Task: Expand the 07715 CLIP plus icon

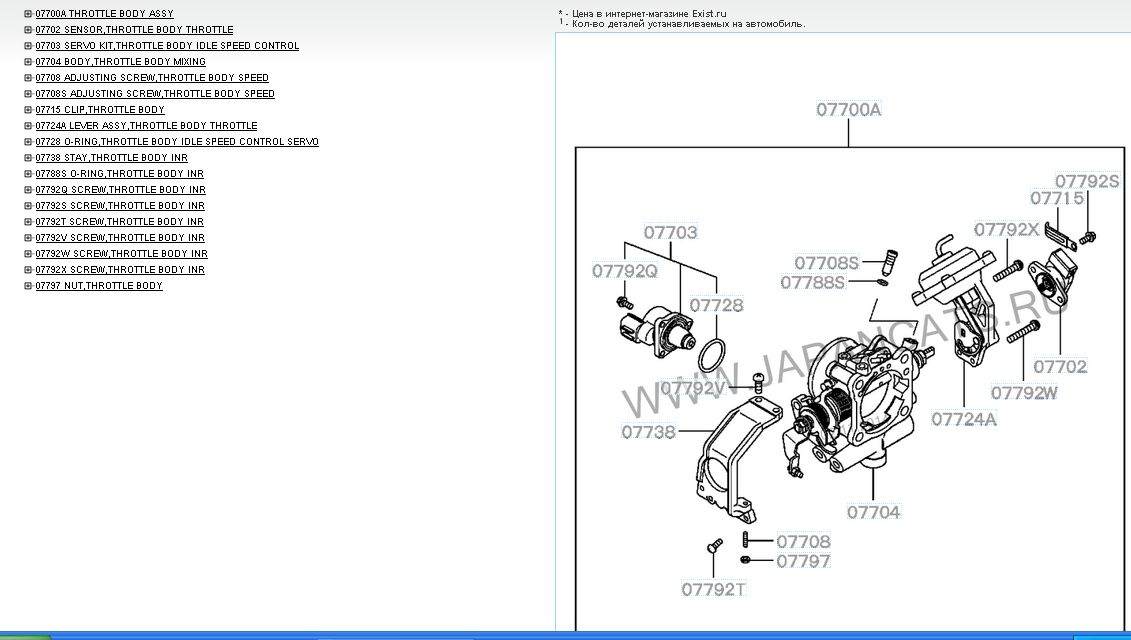Action: coord(28,110)
